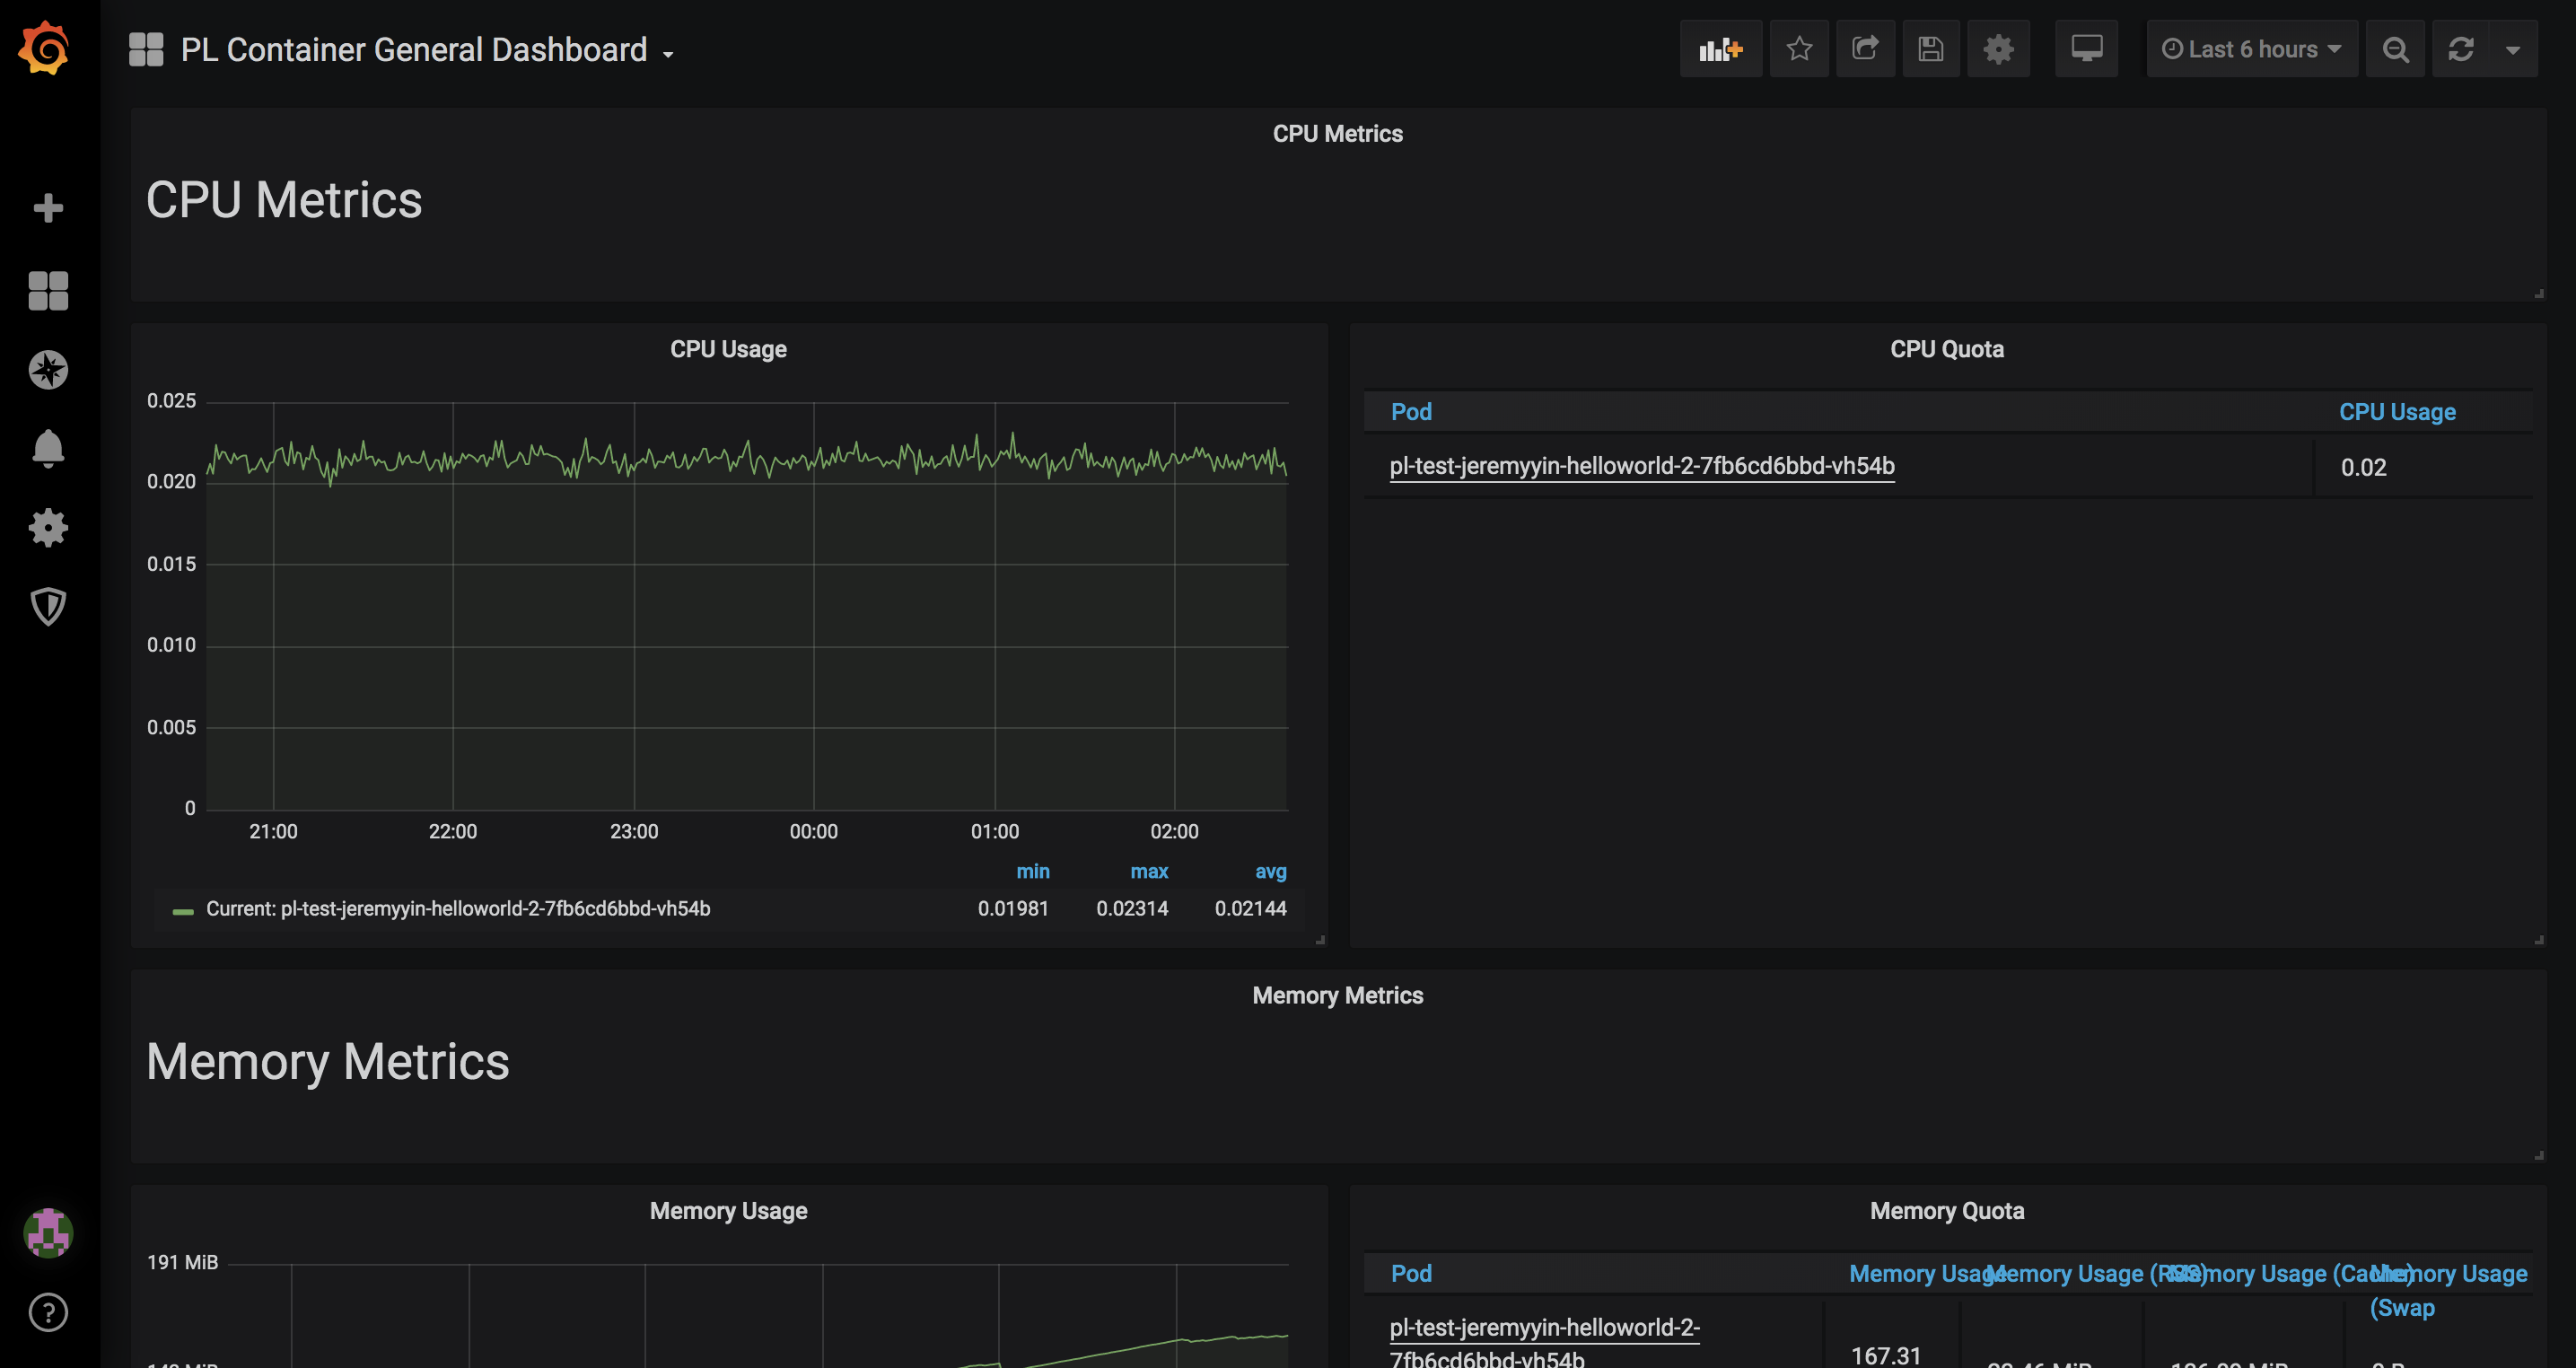Screen dimensions: 2576x1368
Task: Cycle view mode with monitor icon
Action: pos(2086,49)
